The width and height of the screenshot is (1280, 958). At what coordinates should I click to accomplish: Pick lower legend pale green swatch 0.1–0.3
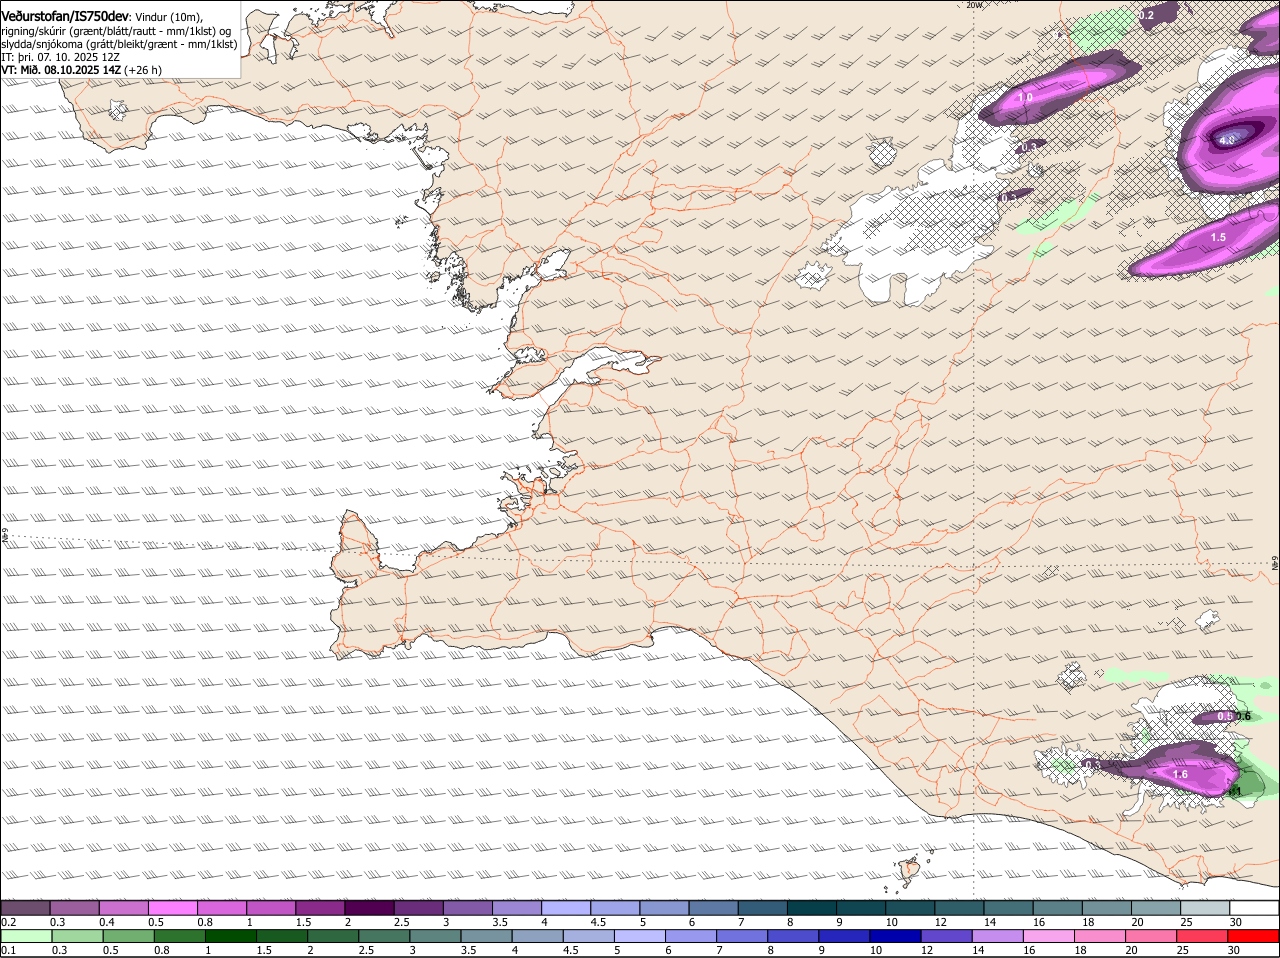27,936
